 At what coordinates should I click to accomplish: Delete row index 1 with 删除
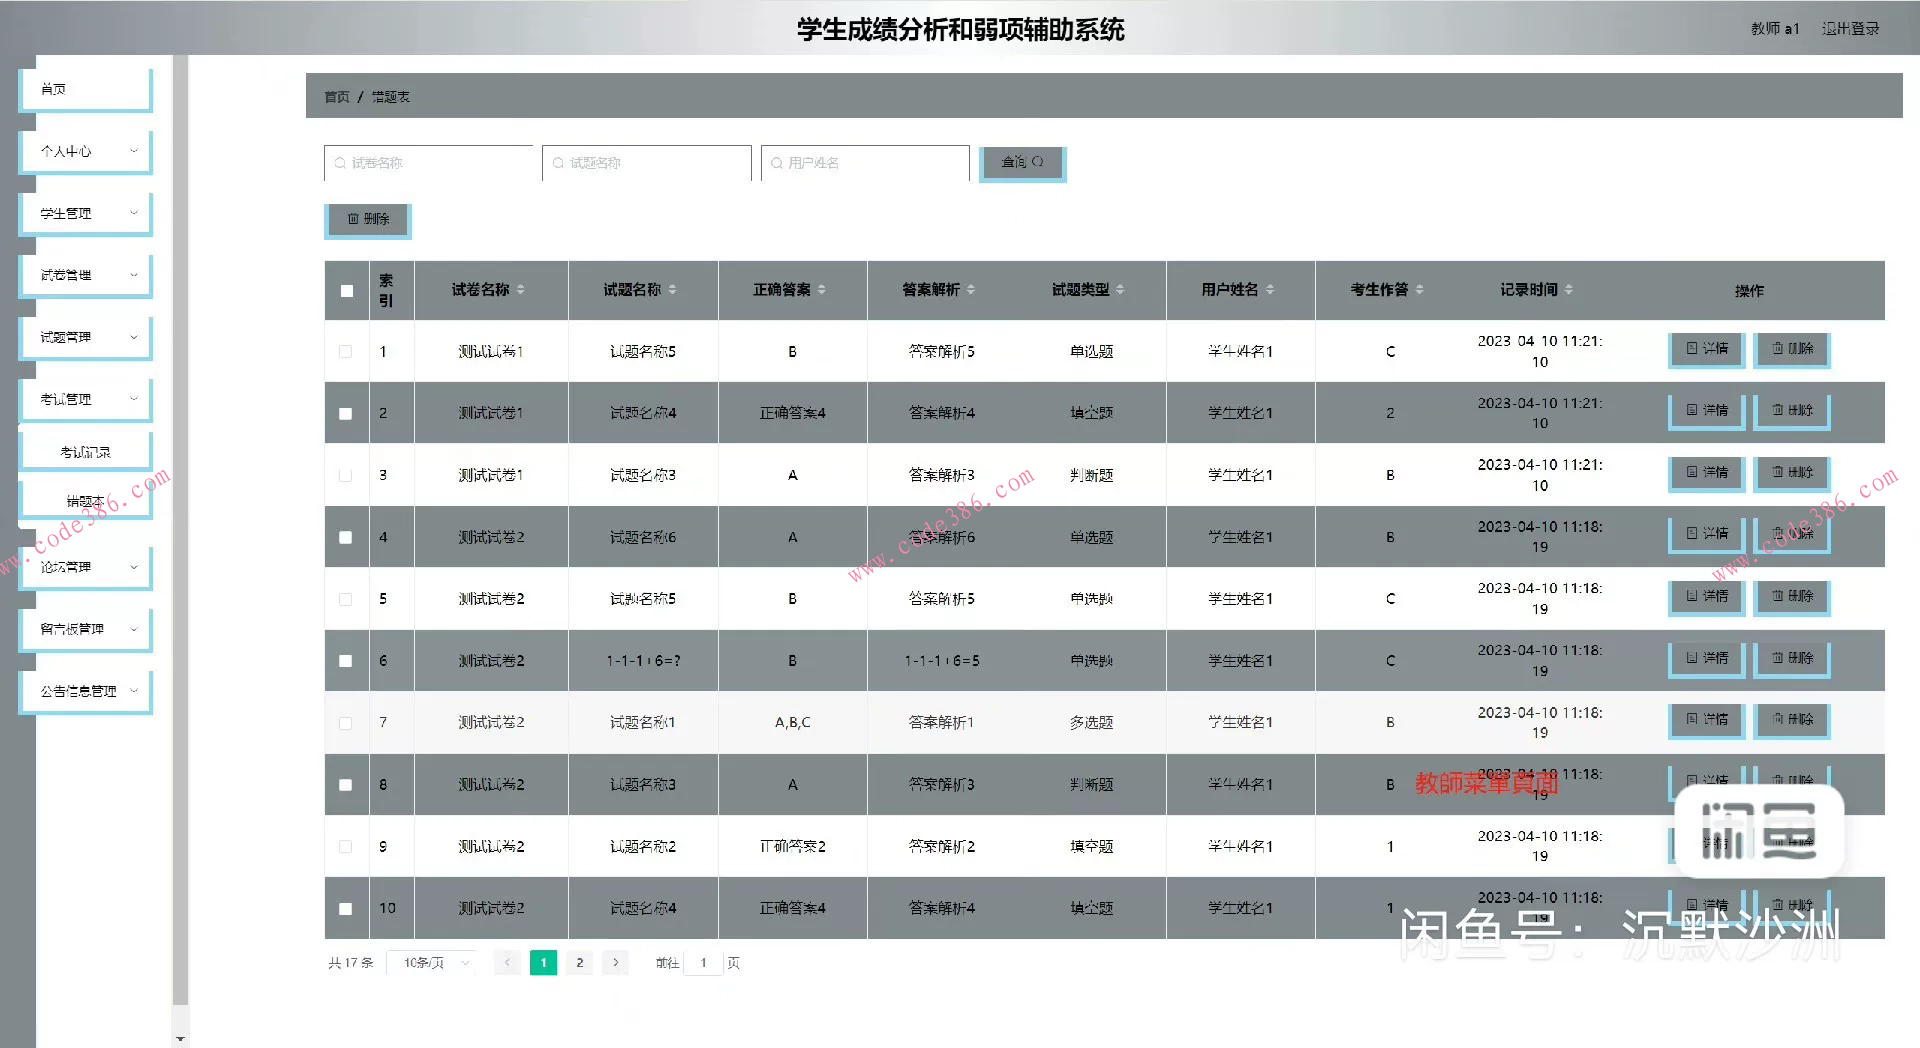coord(1793,349)
